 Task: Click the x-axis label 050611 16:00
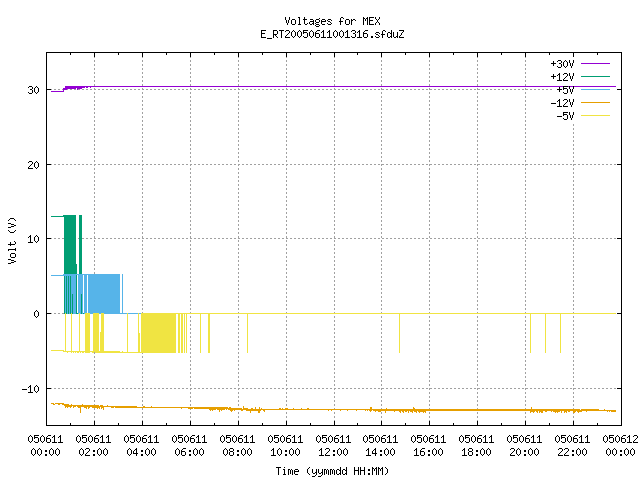tap(428, 446)
